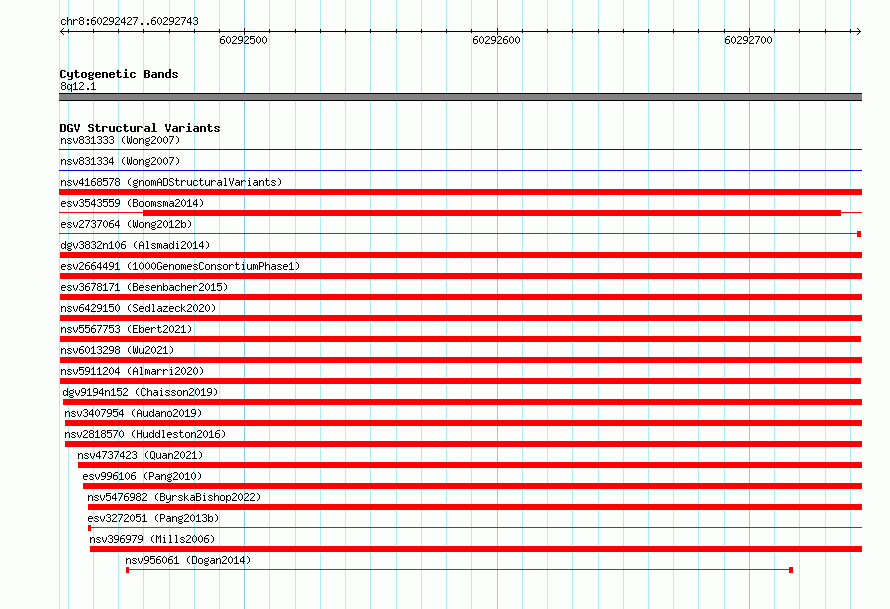Viewport: 890px width, 609px height.
Task: Click the chr8:60292427..60292743 region label
Action: 129,21
